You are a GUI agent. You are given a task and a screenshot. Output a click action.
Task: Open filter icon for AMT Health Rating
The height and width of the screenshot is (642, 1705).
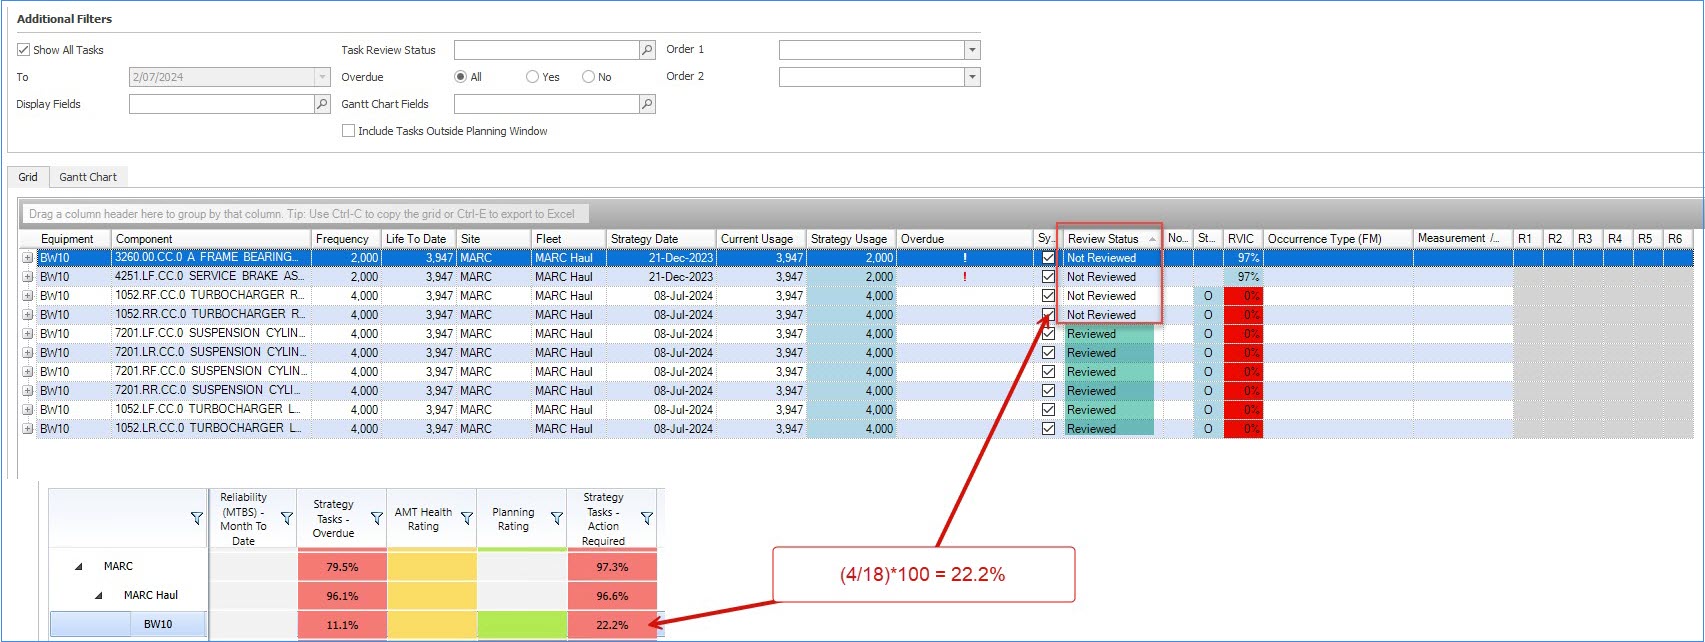467,518
